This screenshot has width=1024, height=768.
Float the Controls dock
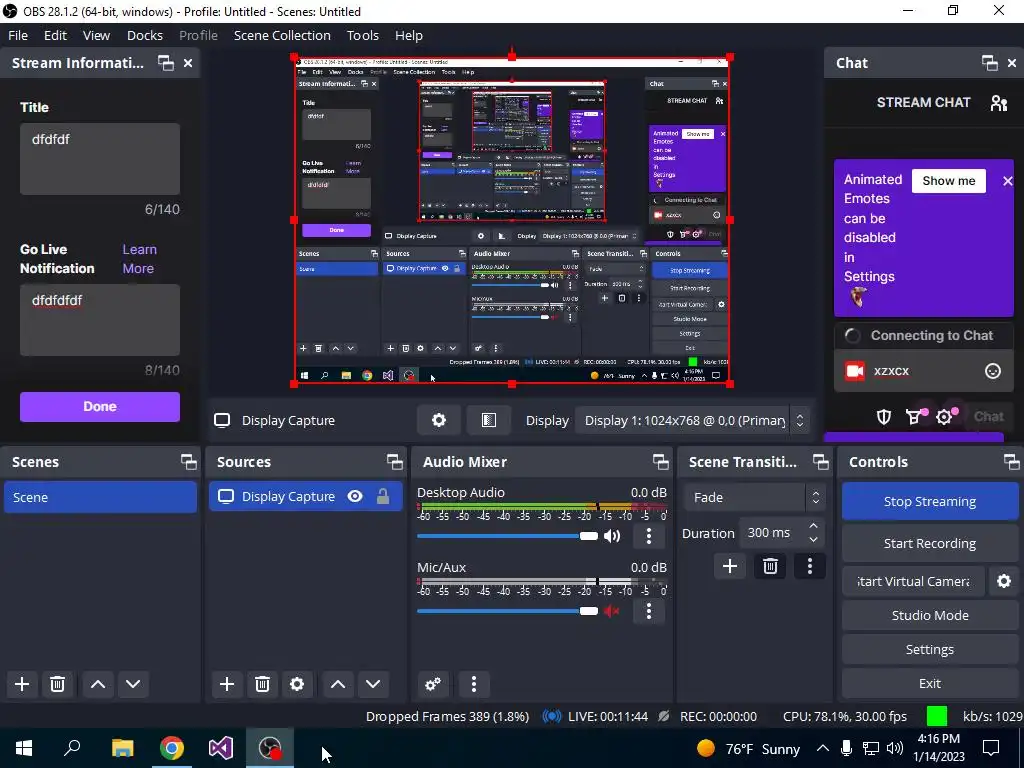1012,462
